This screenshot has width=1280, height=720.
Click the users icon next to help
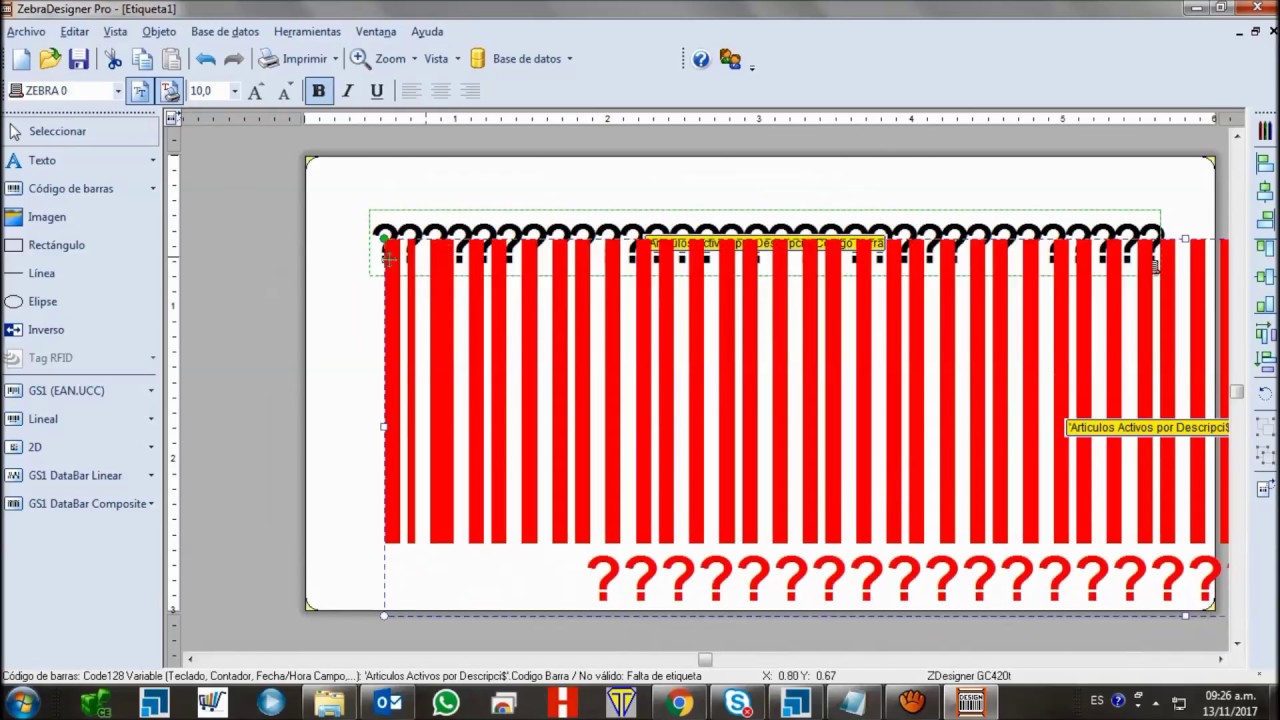pos(730,59)
